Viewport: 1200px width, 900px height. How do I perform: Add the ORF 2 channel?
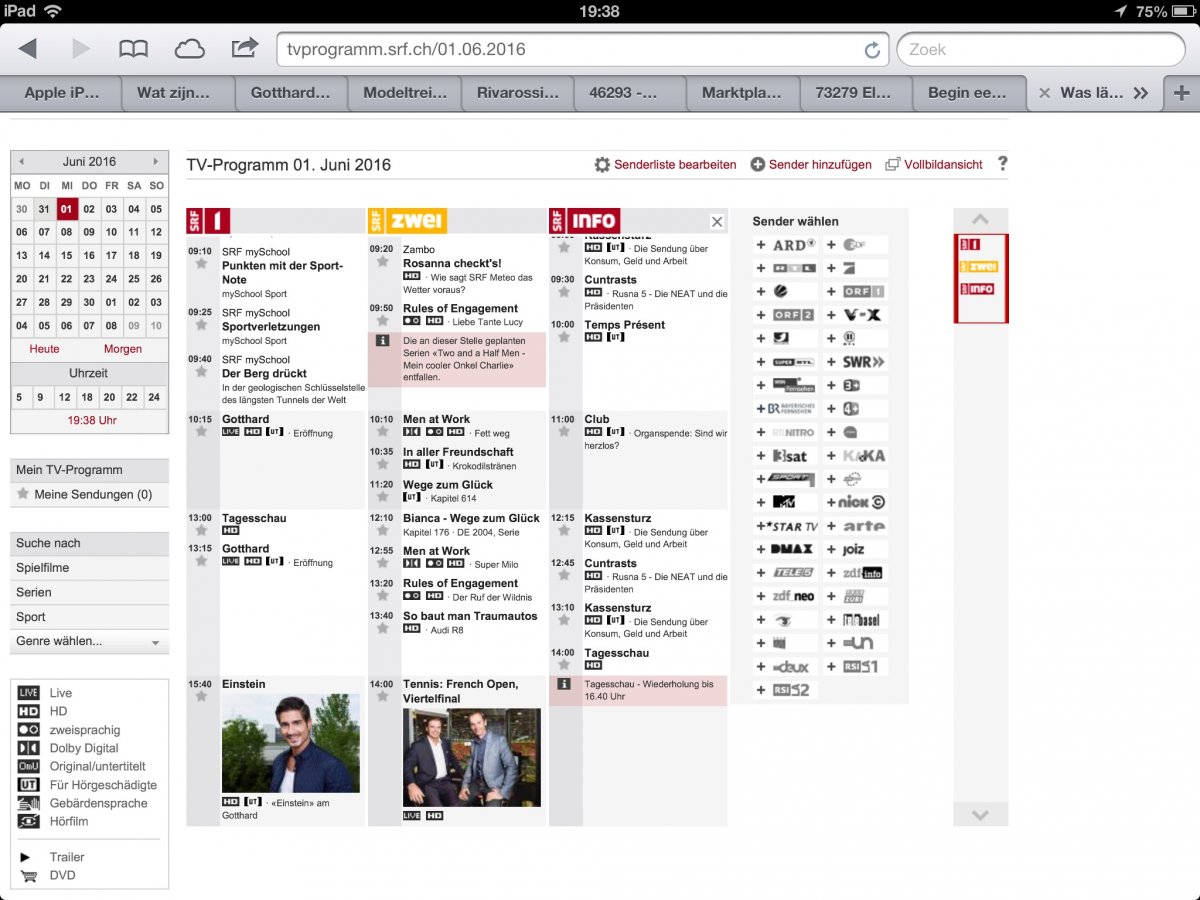pos(785,315)
